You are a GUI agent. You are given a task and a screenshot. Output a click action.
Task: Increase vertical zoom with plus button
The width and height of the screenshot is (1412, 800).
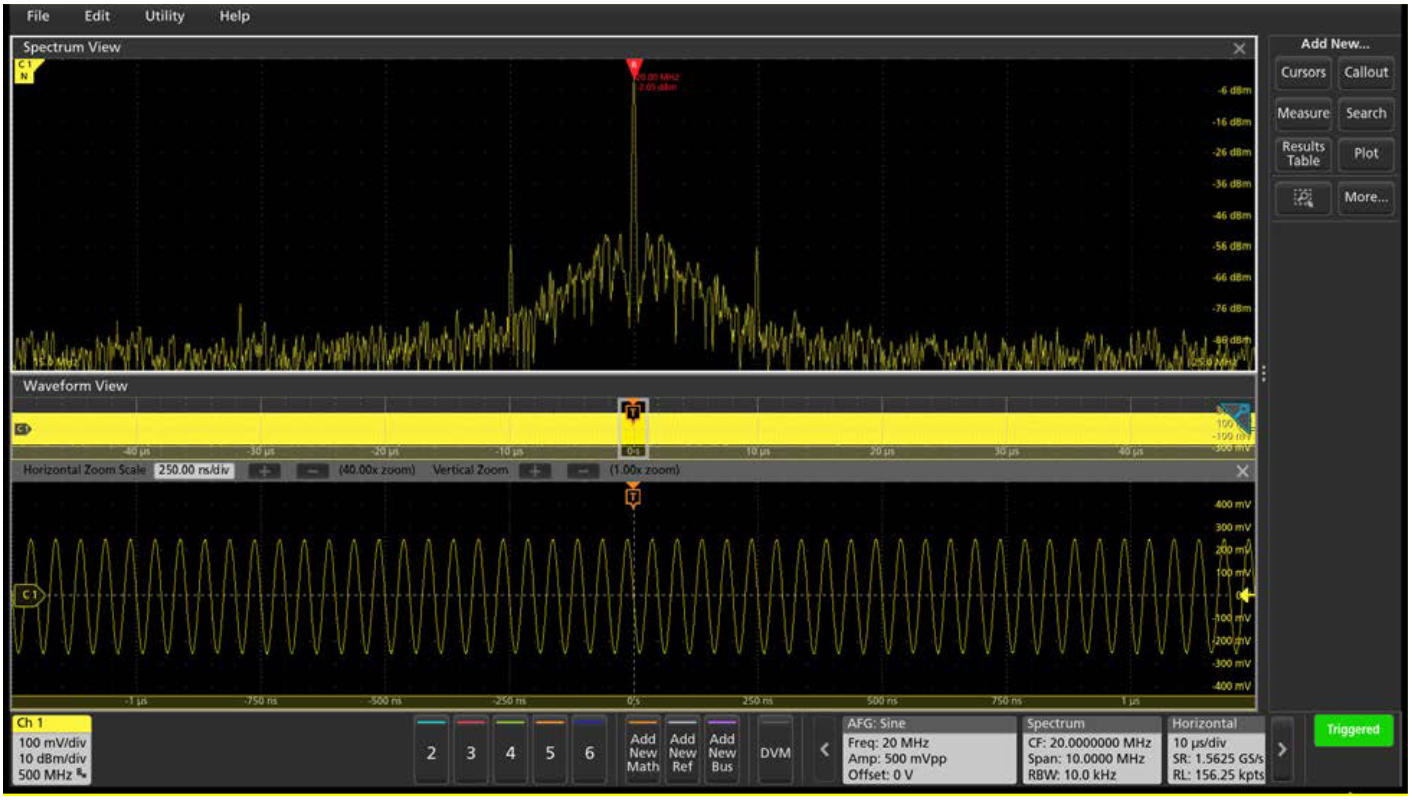(x=535, y=470)
